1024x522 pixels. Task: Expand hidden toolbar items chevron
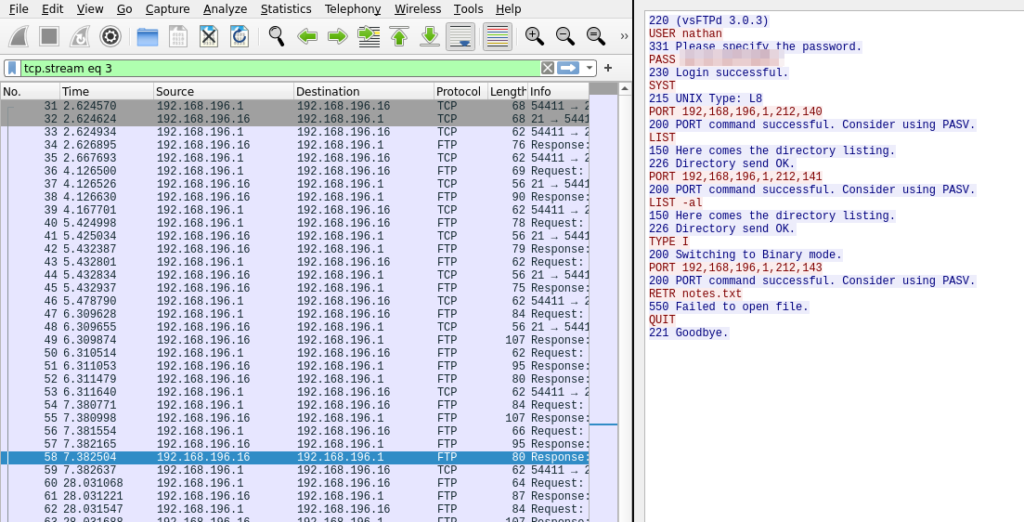(624, 37)
